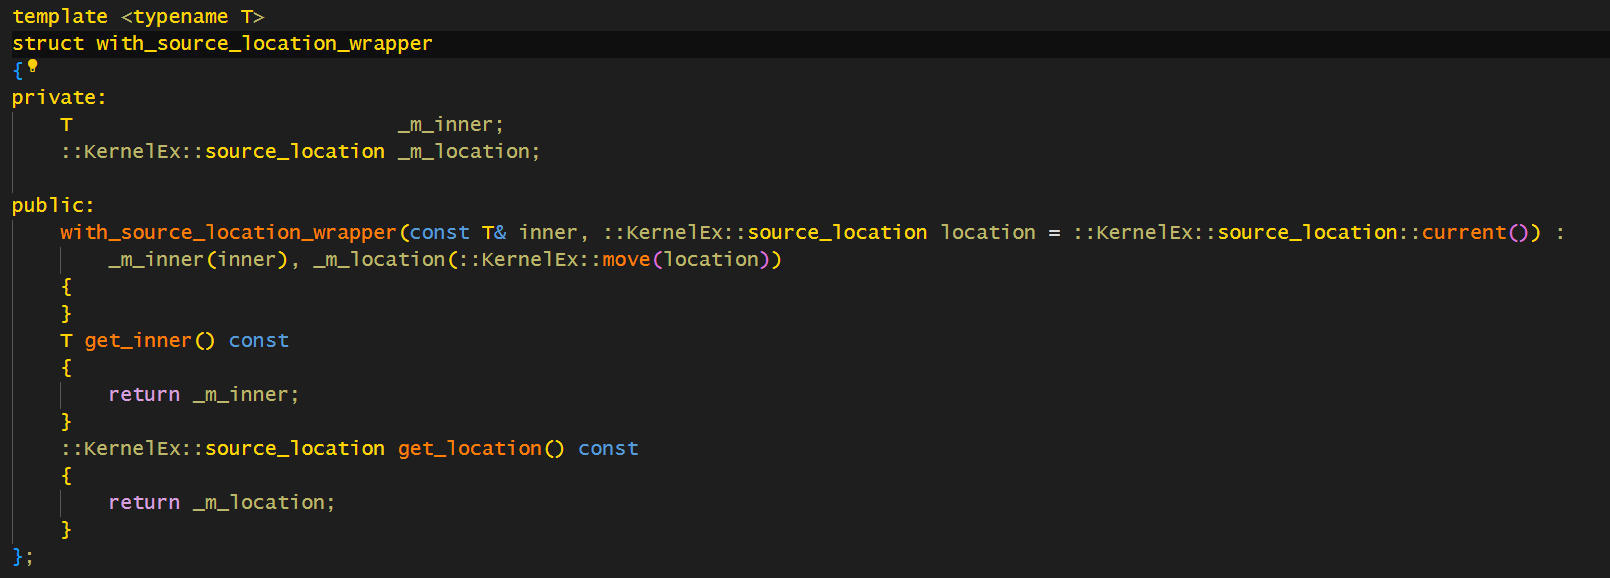Click the opening brace beside the lightbulb

point(17,71)
